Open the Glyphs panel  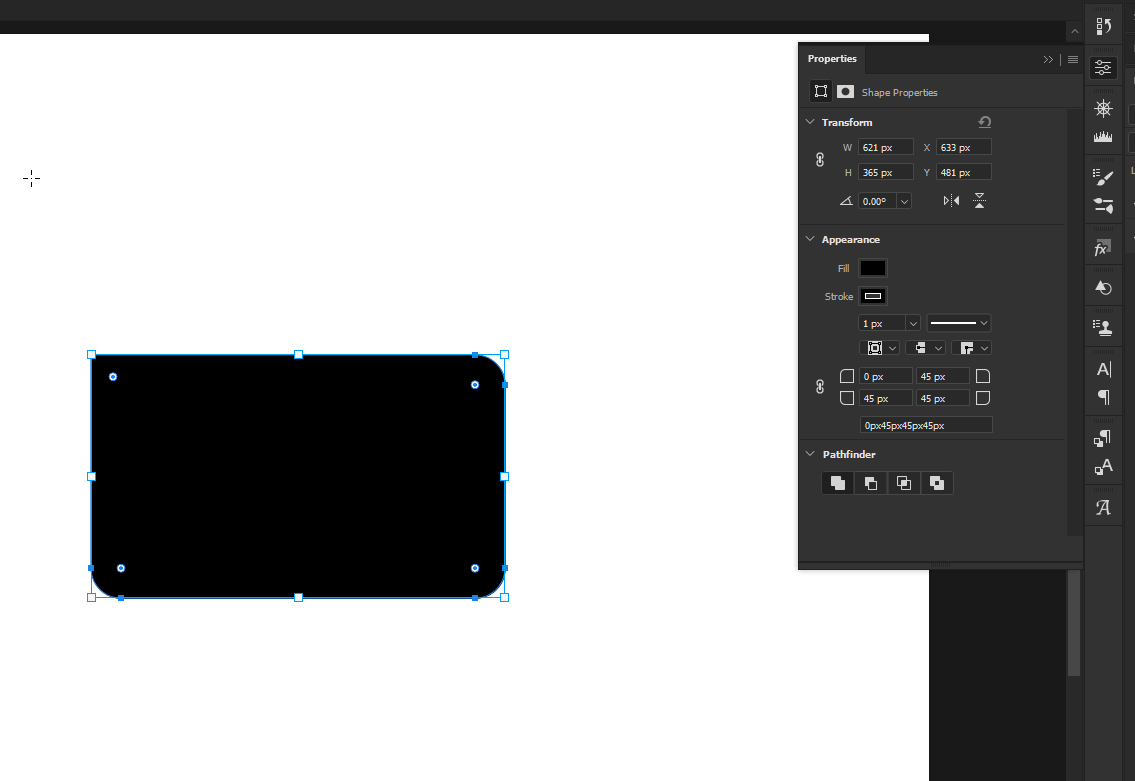click(1103, 506)
